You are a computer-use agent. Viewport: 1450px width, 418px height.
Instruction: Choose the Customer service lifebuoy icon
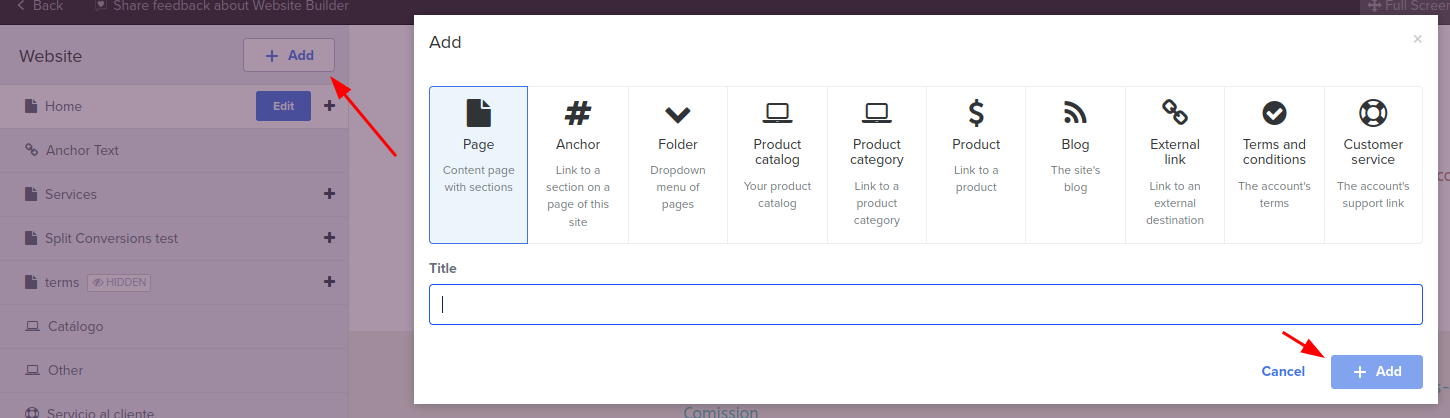(x=1373, y=112)
